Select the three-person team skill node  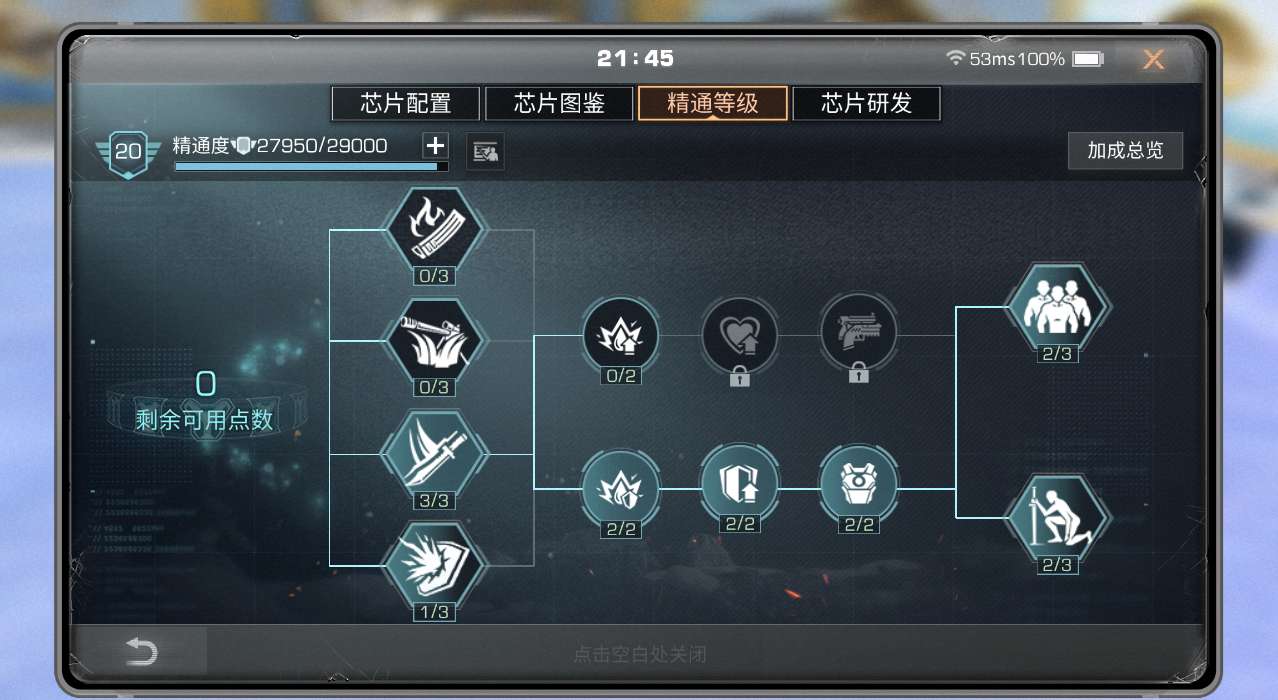pos(1057,307)
